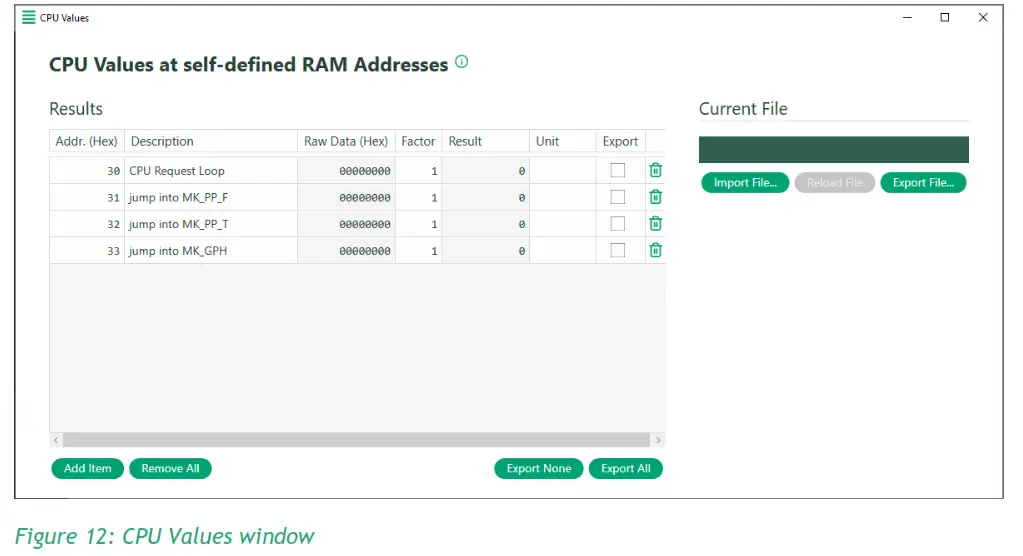
Task: Click the raw data 00000000 in CPU Request Loop row
Action: pos(365,171)
